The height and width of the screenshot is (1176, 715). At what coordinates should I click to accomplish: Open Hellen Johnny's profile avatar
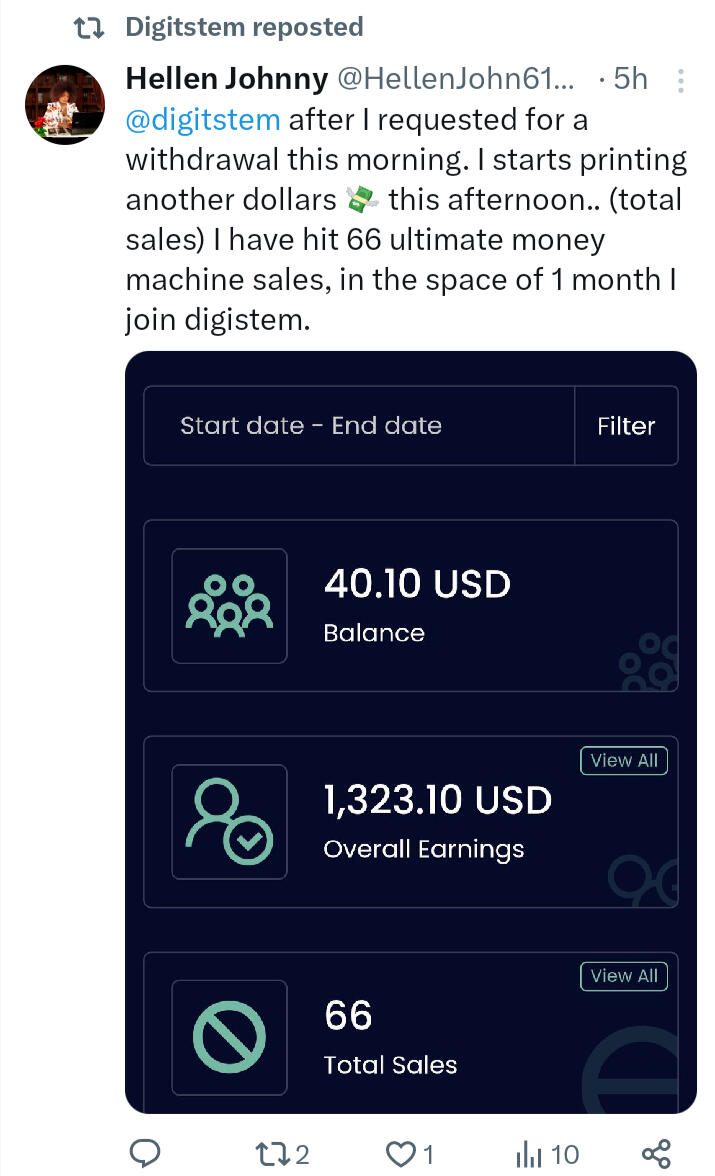(63, 105)
